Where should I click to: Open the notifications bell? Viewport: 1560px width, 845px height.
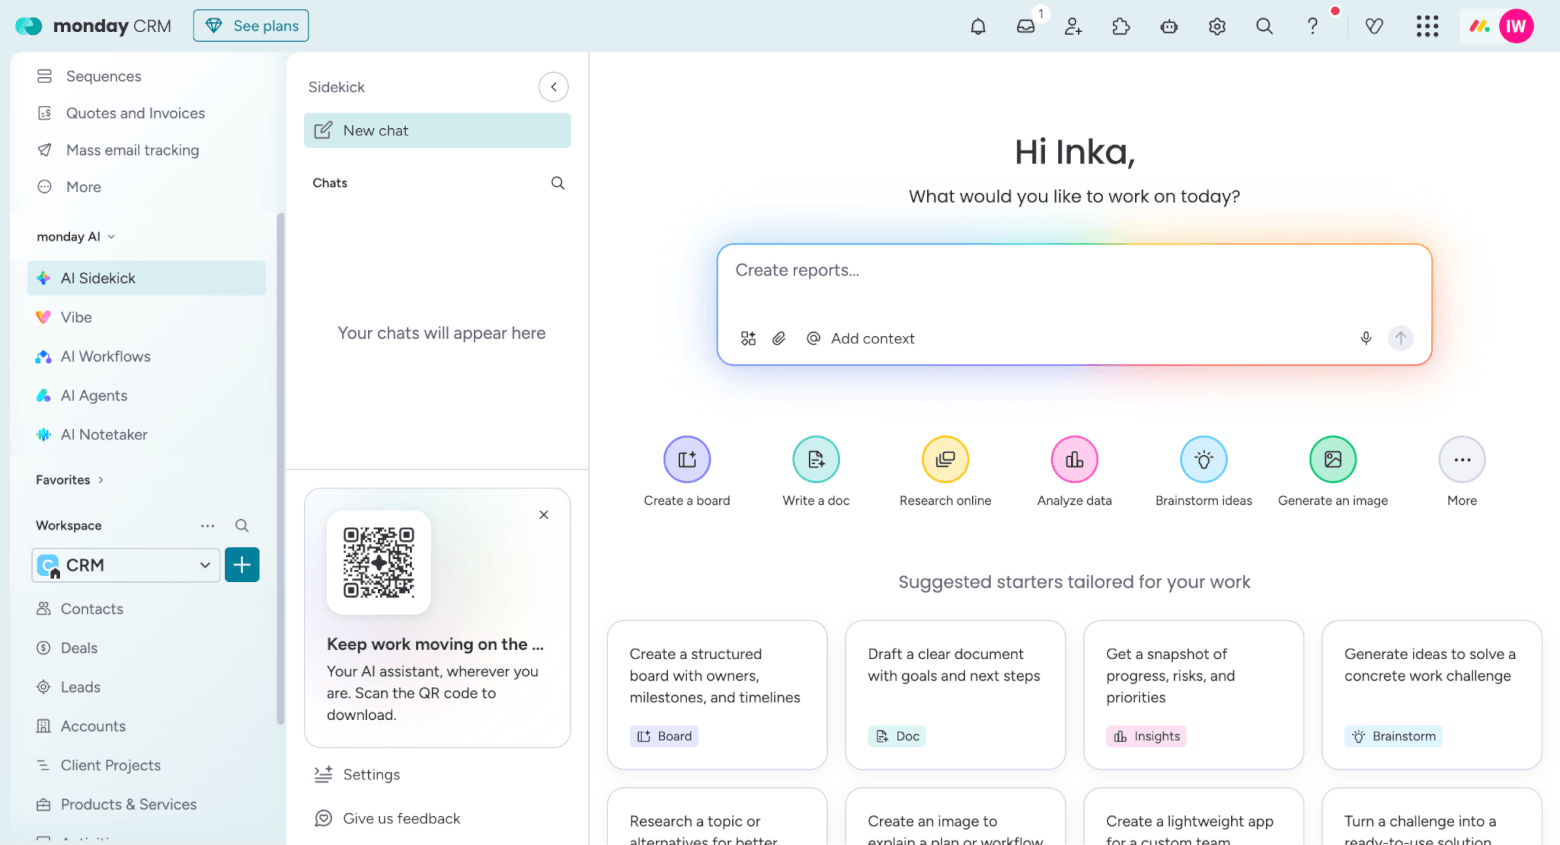tap(978, 27)
